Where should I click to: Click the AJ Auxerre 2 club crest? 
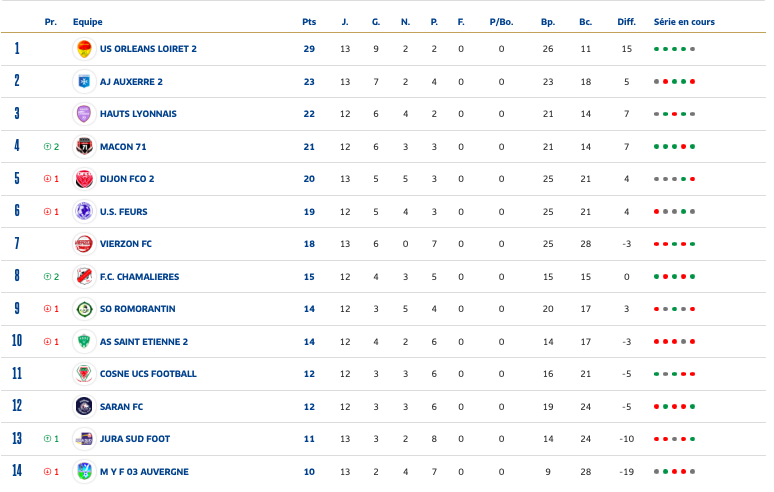83,82
